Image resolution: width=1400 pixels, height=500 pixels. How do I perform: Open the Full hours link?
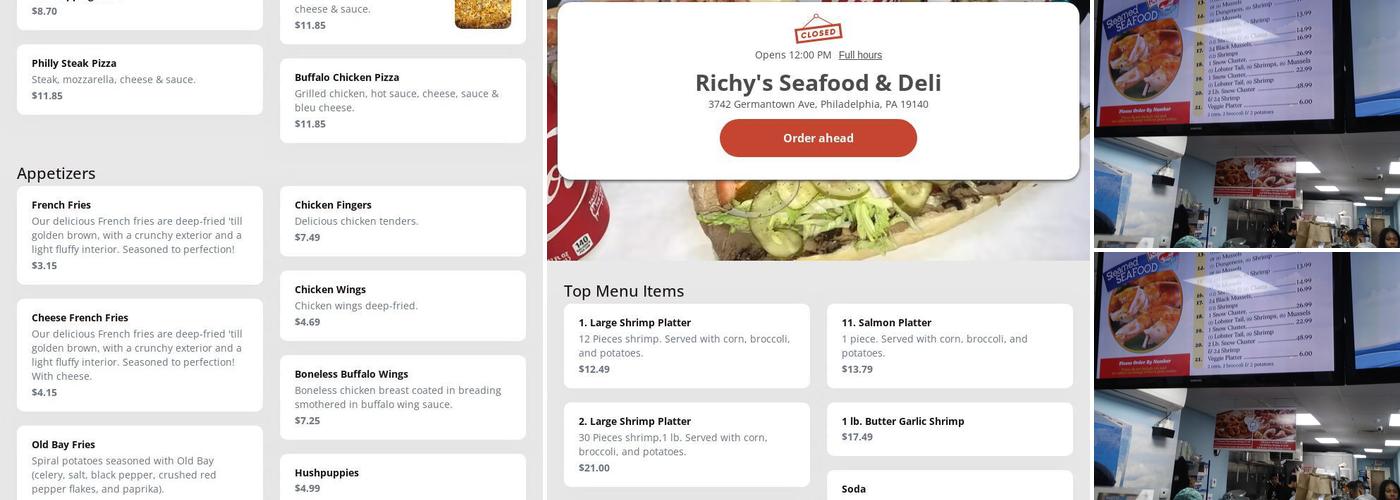[x=860, y=55]
